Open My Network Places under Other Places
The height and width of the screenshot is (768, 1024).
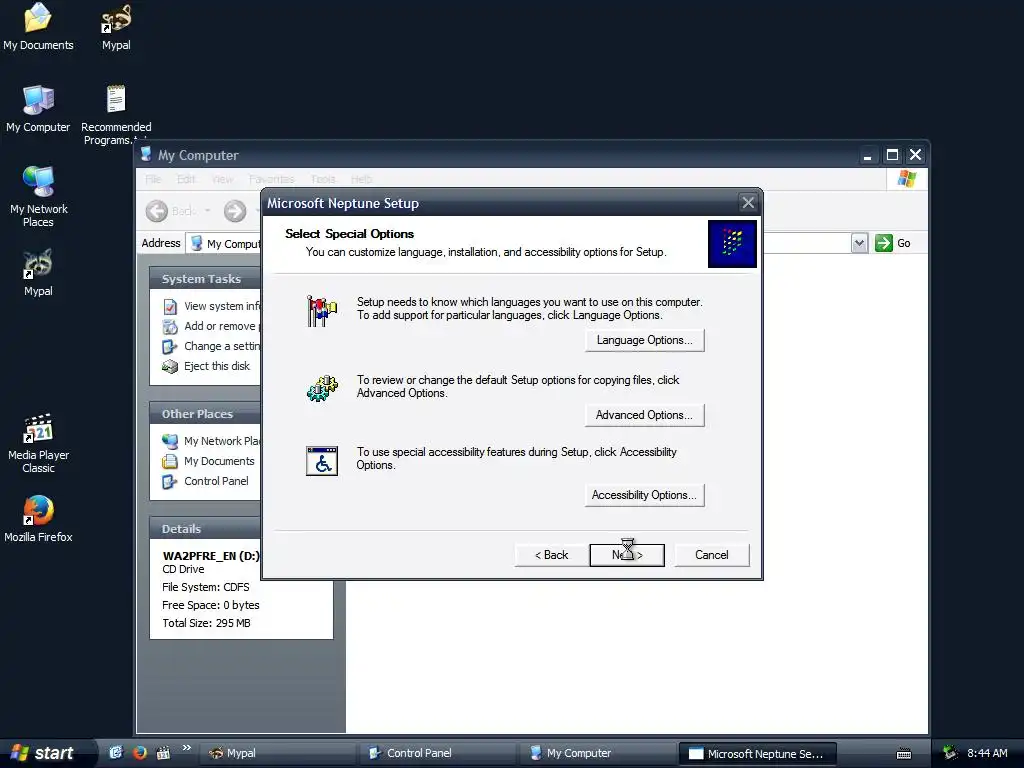click(x=222, y=441)
